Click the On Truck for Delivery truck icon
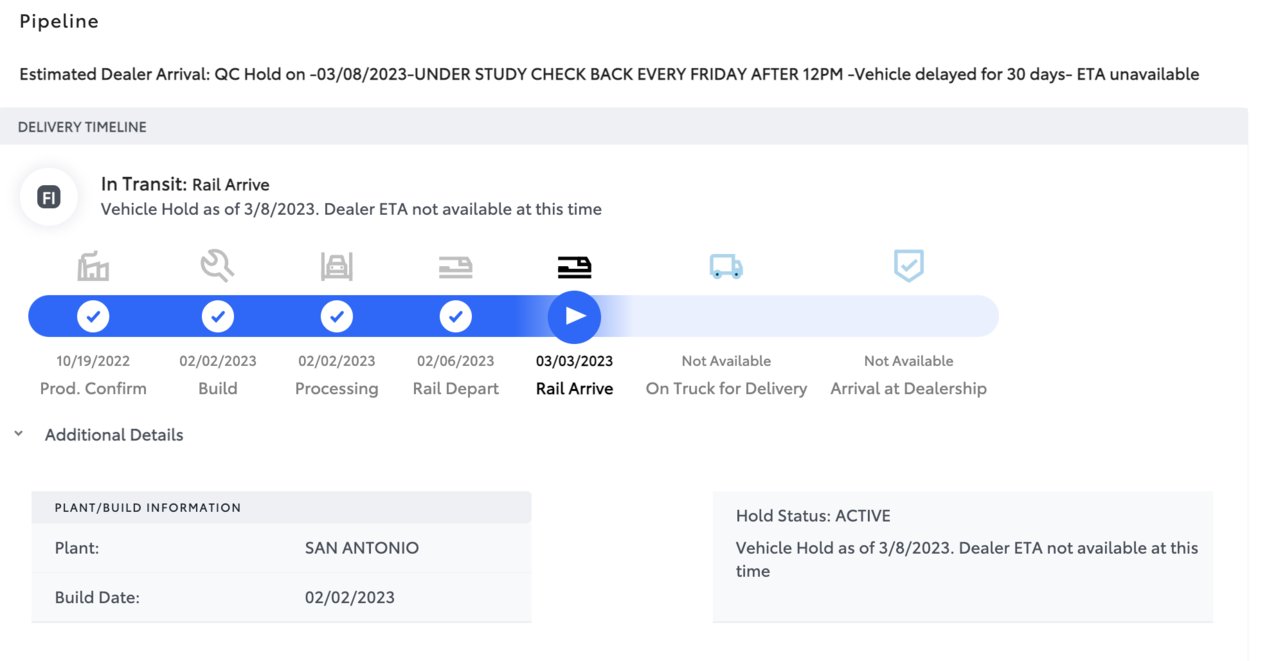The image size is (1278, 661). point(726,266)
